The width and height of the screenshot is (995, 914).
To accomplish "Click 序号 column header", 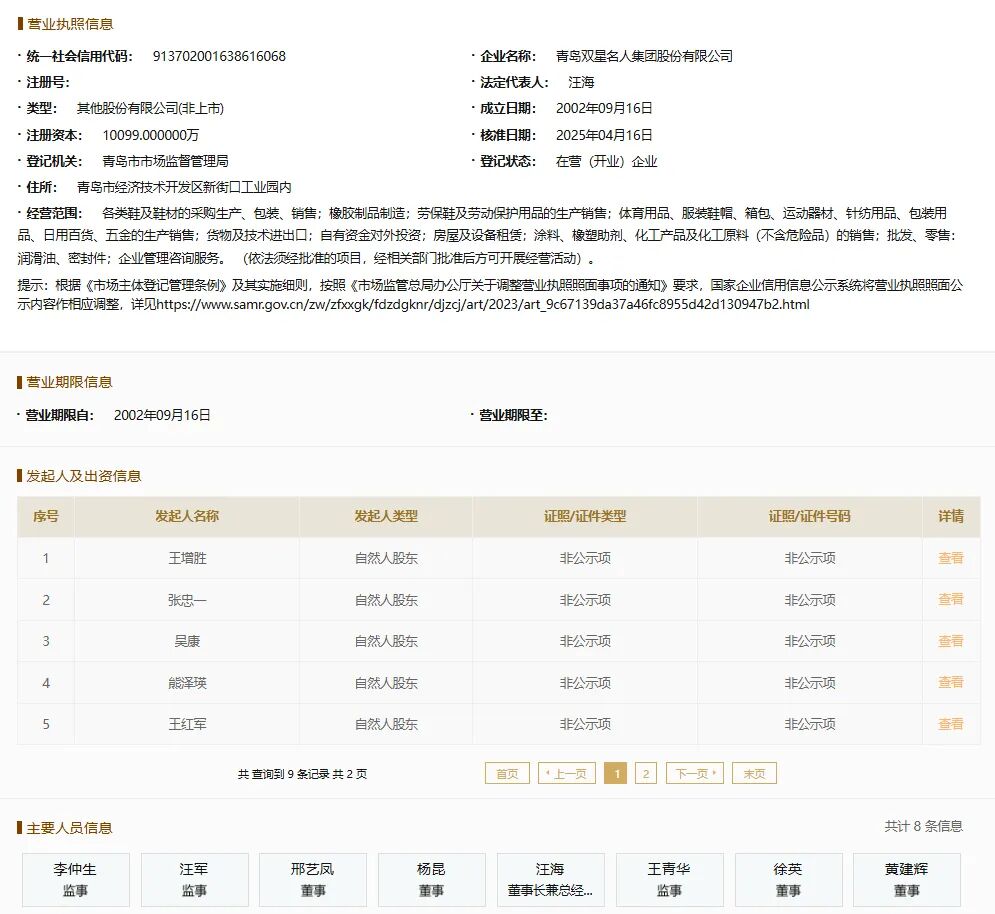I will [46, 517].
